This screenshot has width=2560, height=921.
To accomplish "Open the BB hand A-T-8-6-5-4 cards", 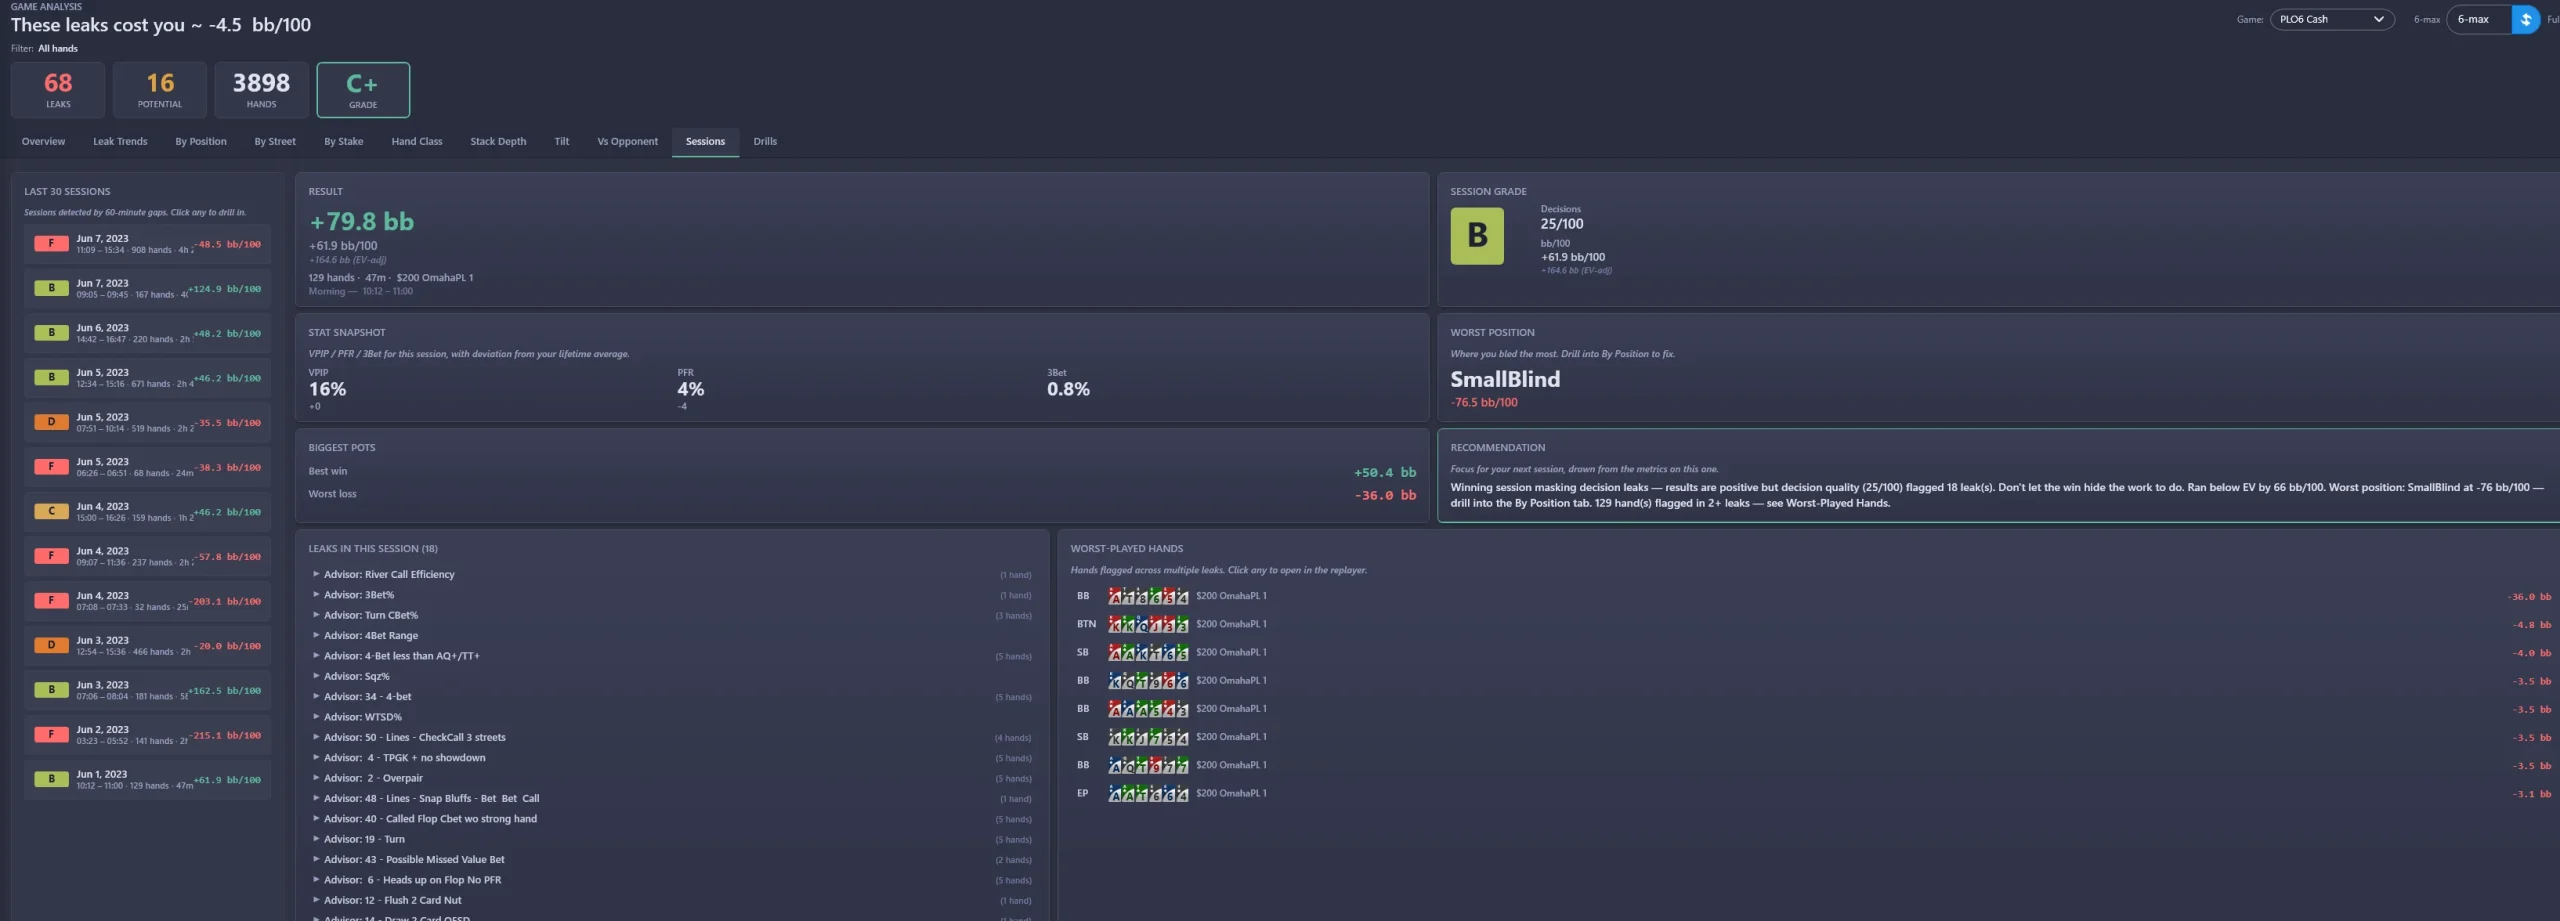I will (x=1148, y=596).
